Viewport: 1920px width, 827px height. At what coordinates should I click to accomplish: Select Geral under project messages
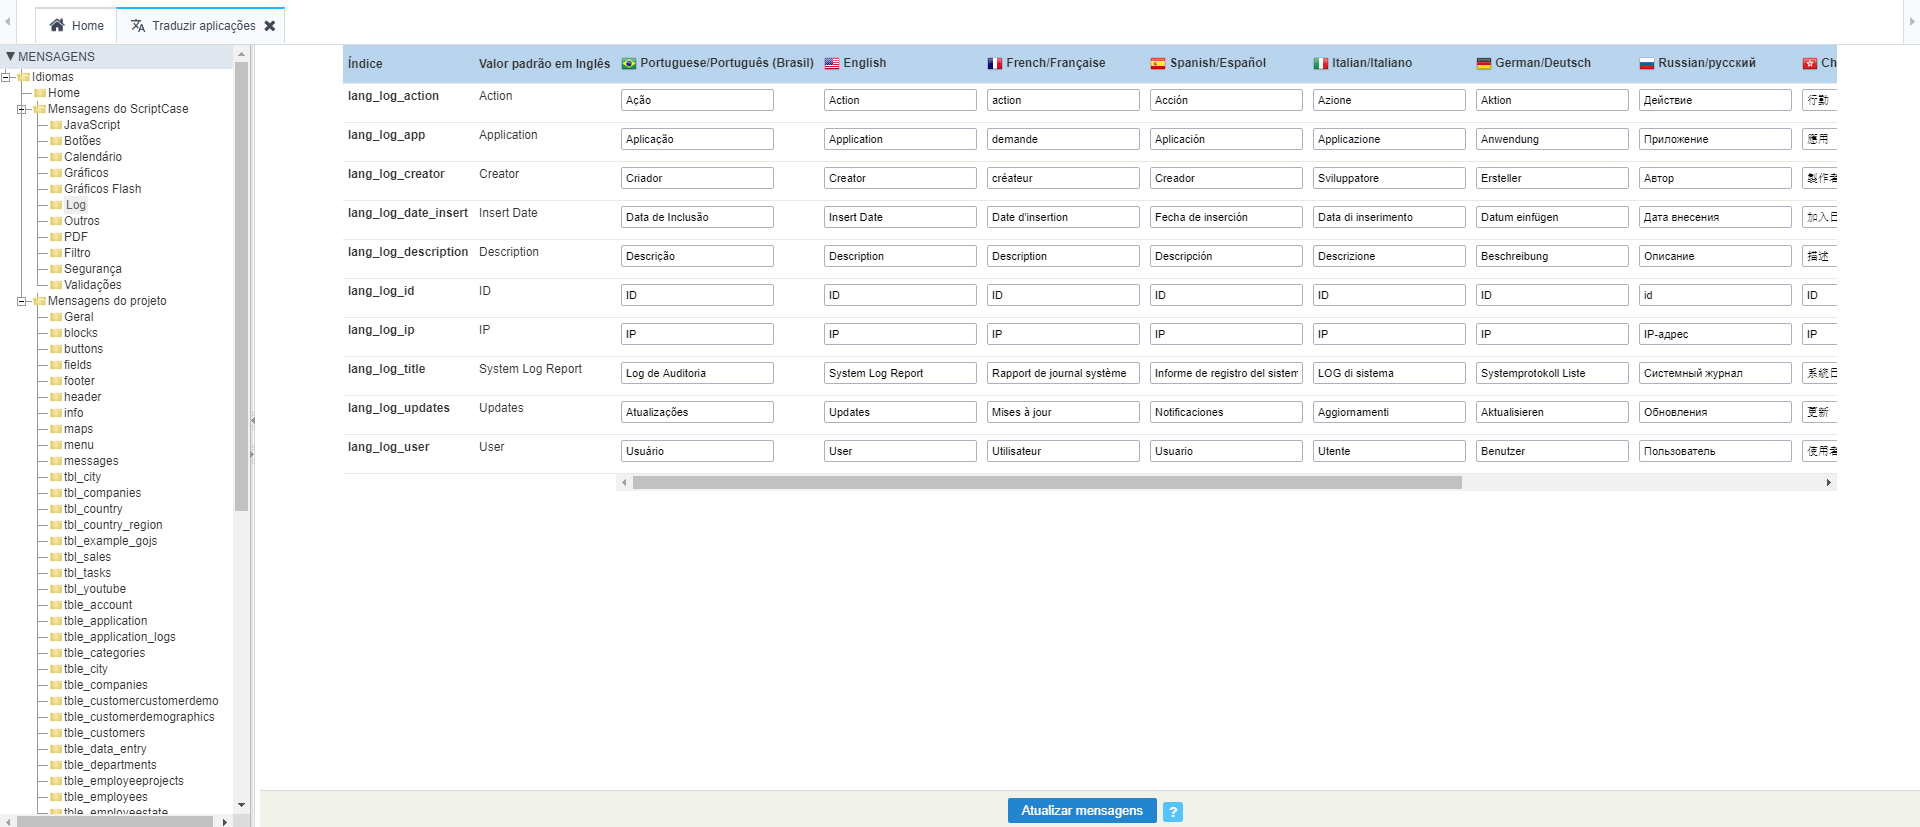coord(79,317)
